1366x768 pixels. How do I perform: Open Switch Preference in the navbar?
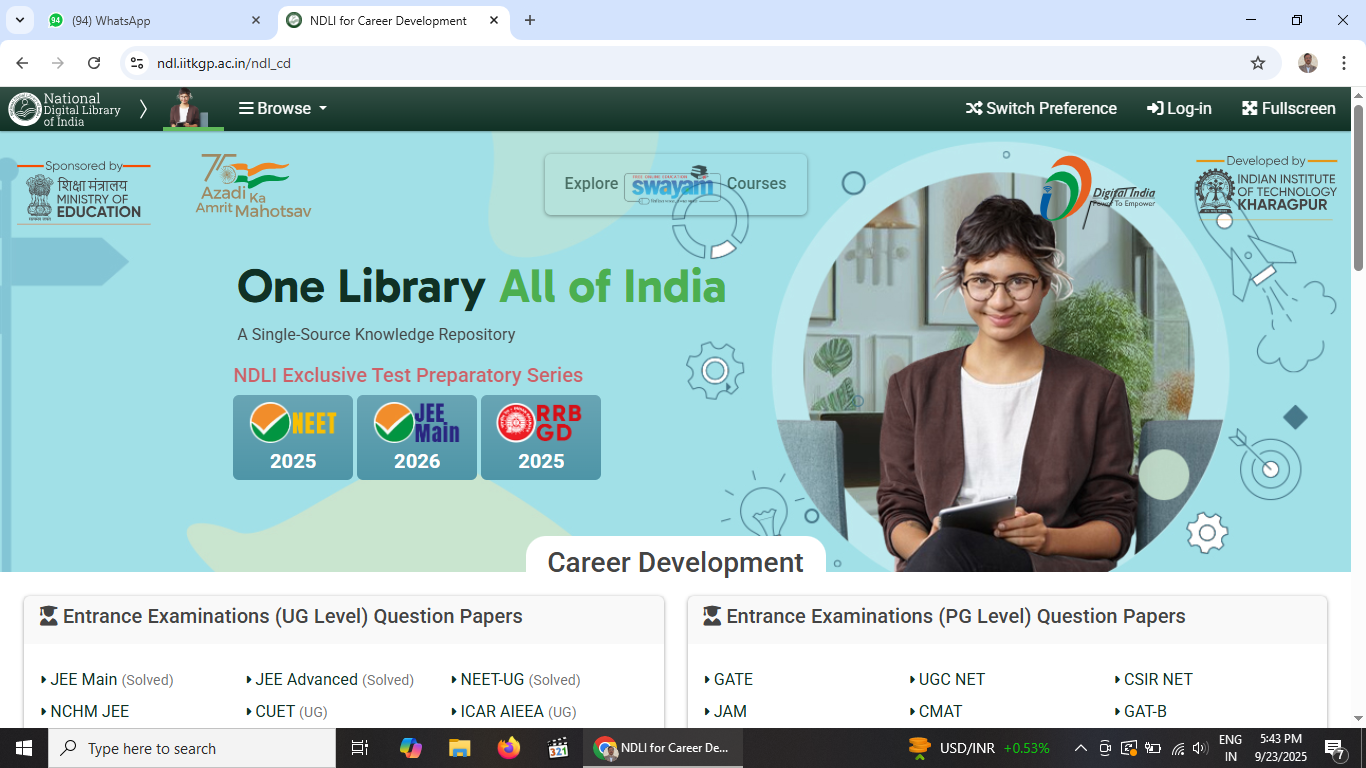(x=1041, y=109)
